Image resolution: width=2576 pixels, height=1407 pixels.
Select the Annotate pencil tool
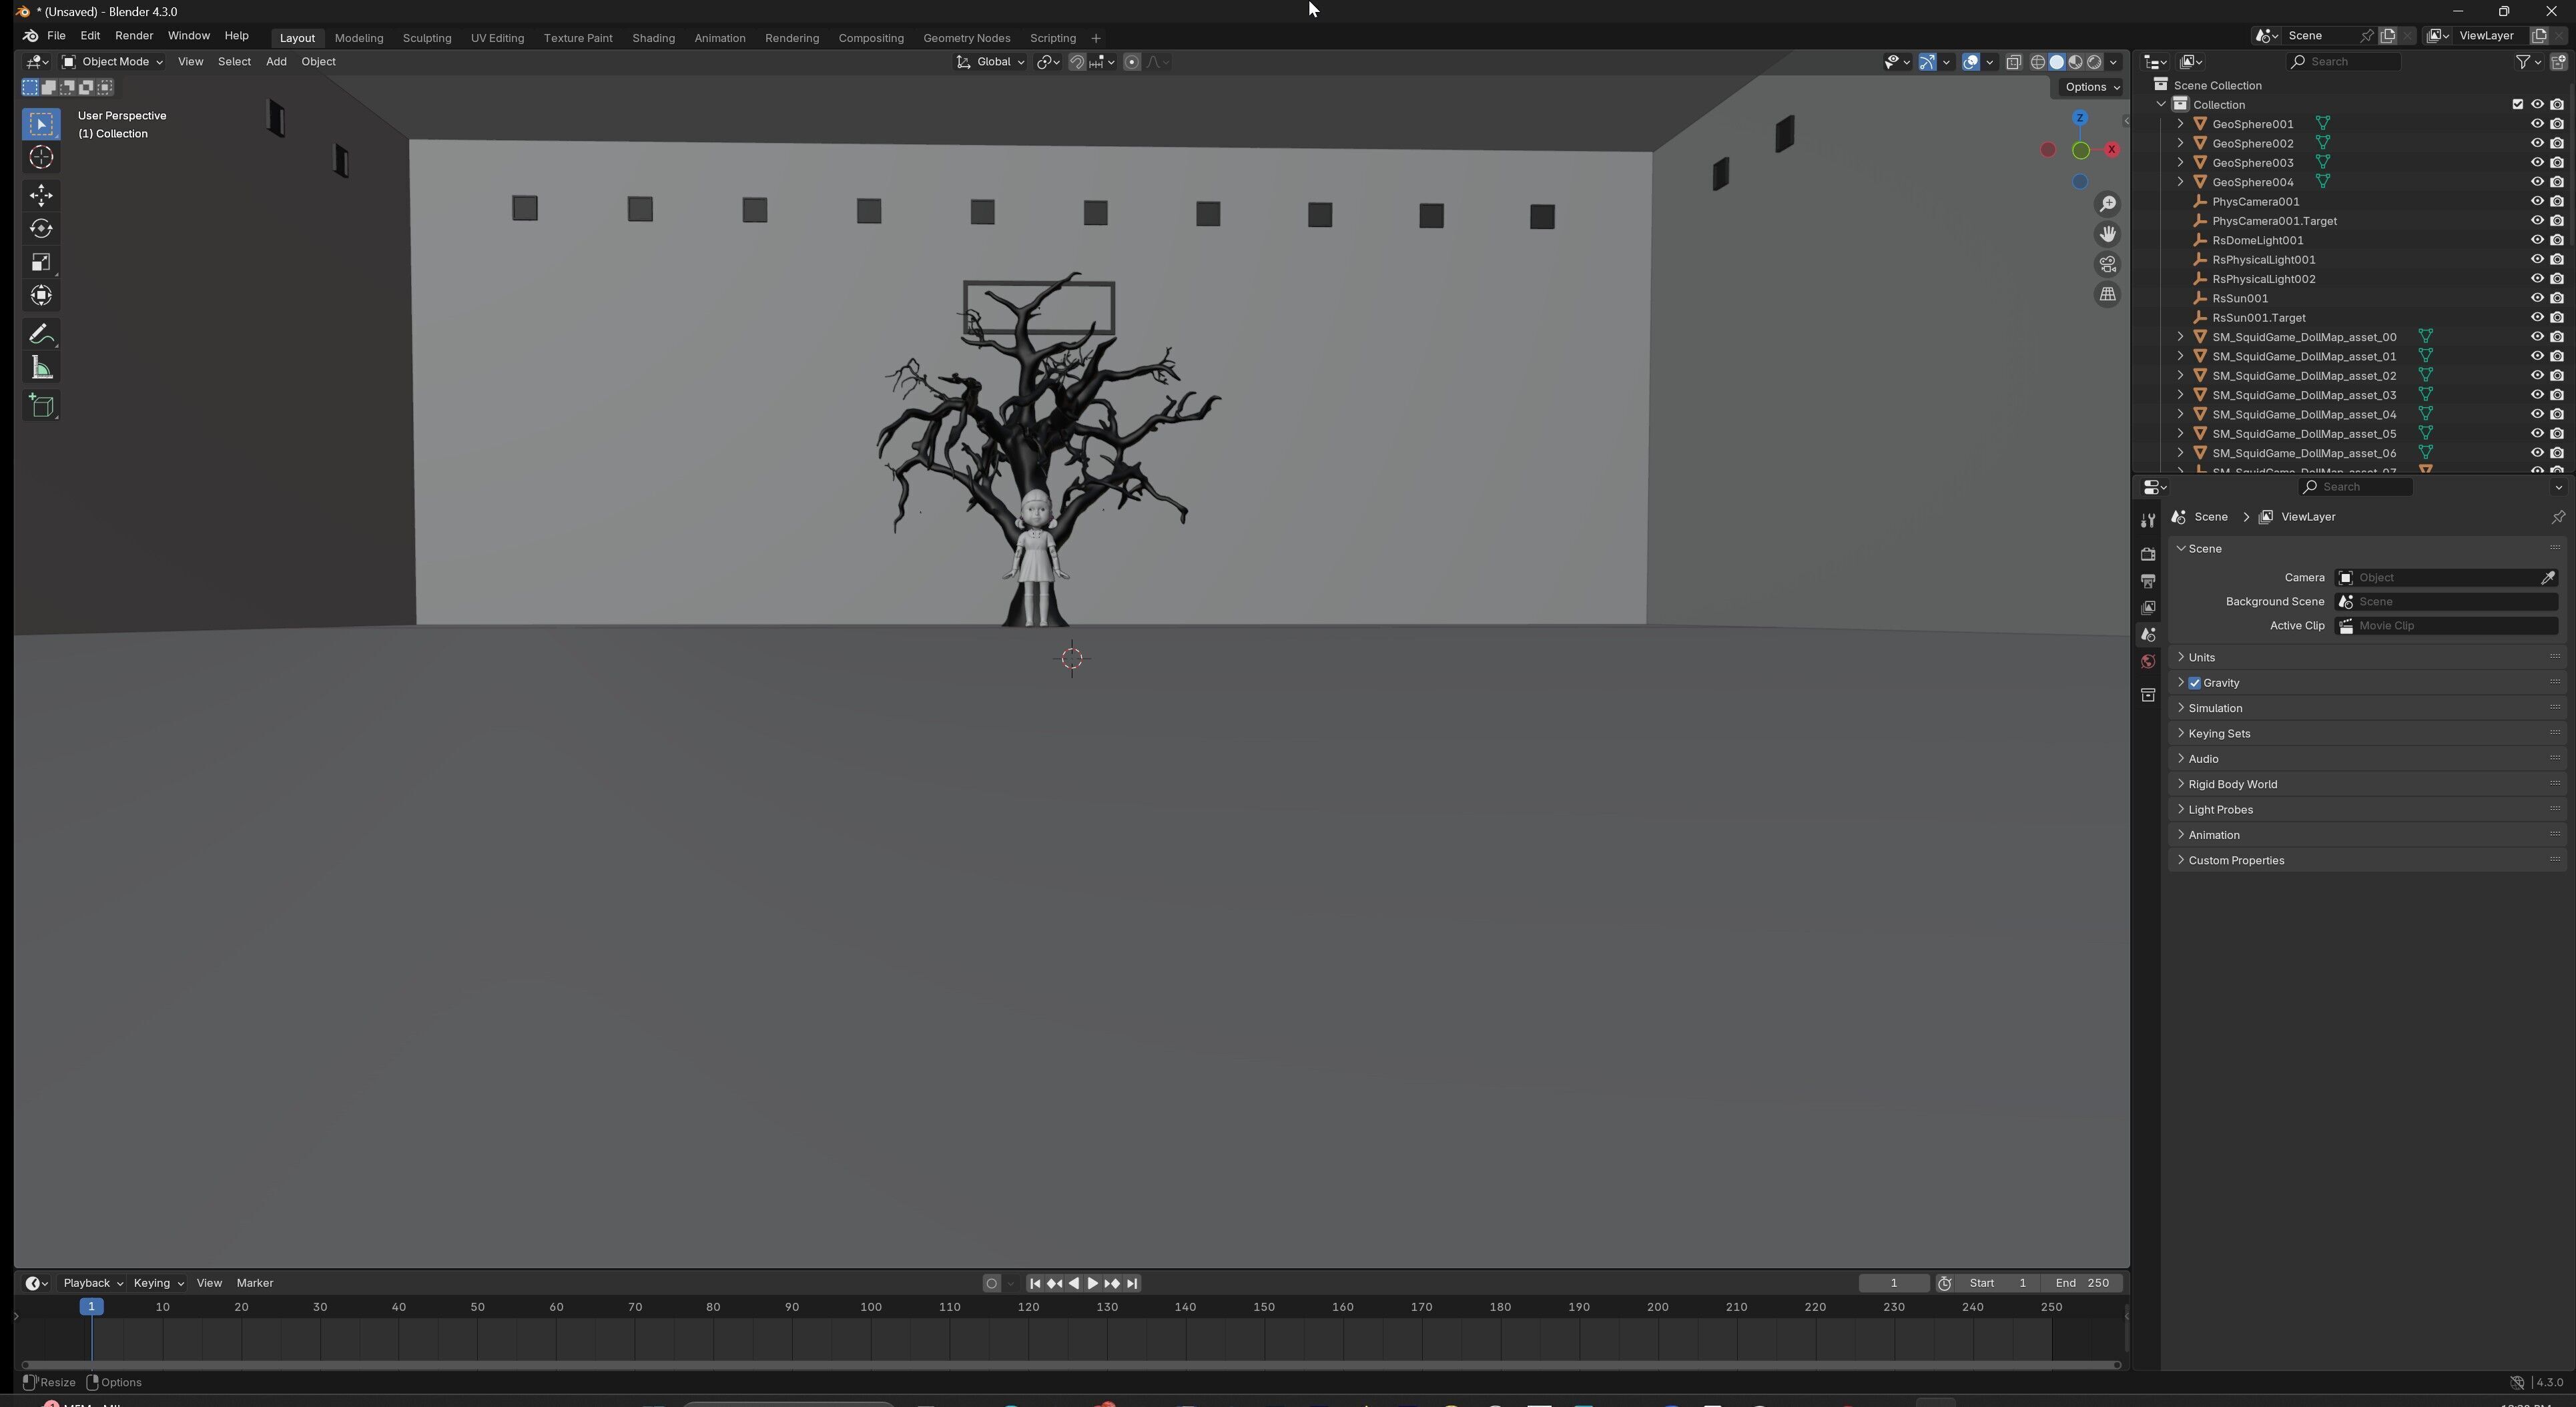coord(41,334)
